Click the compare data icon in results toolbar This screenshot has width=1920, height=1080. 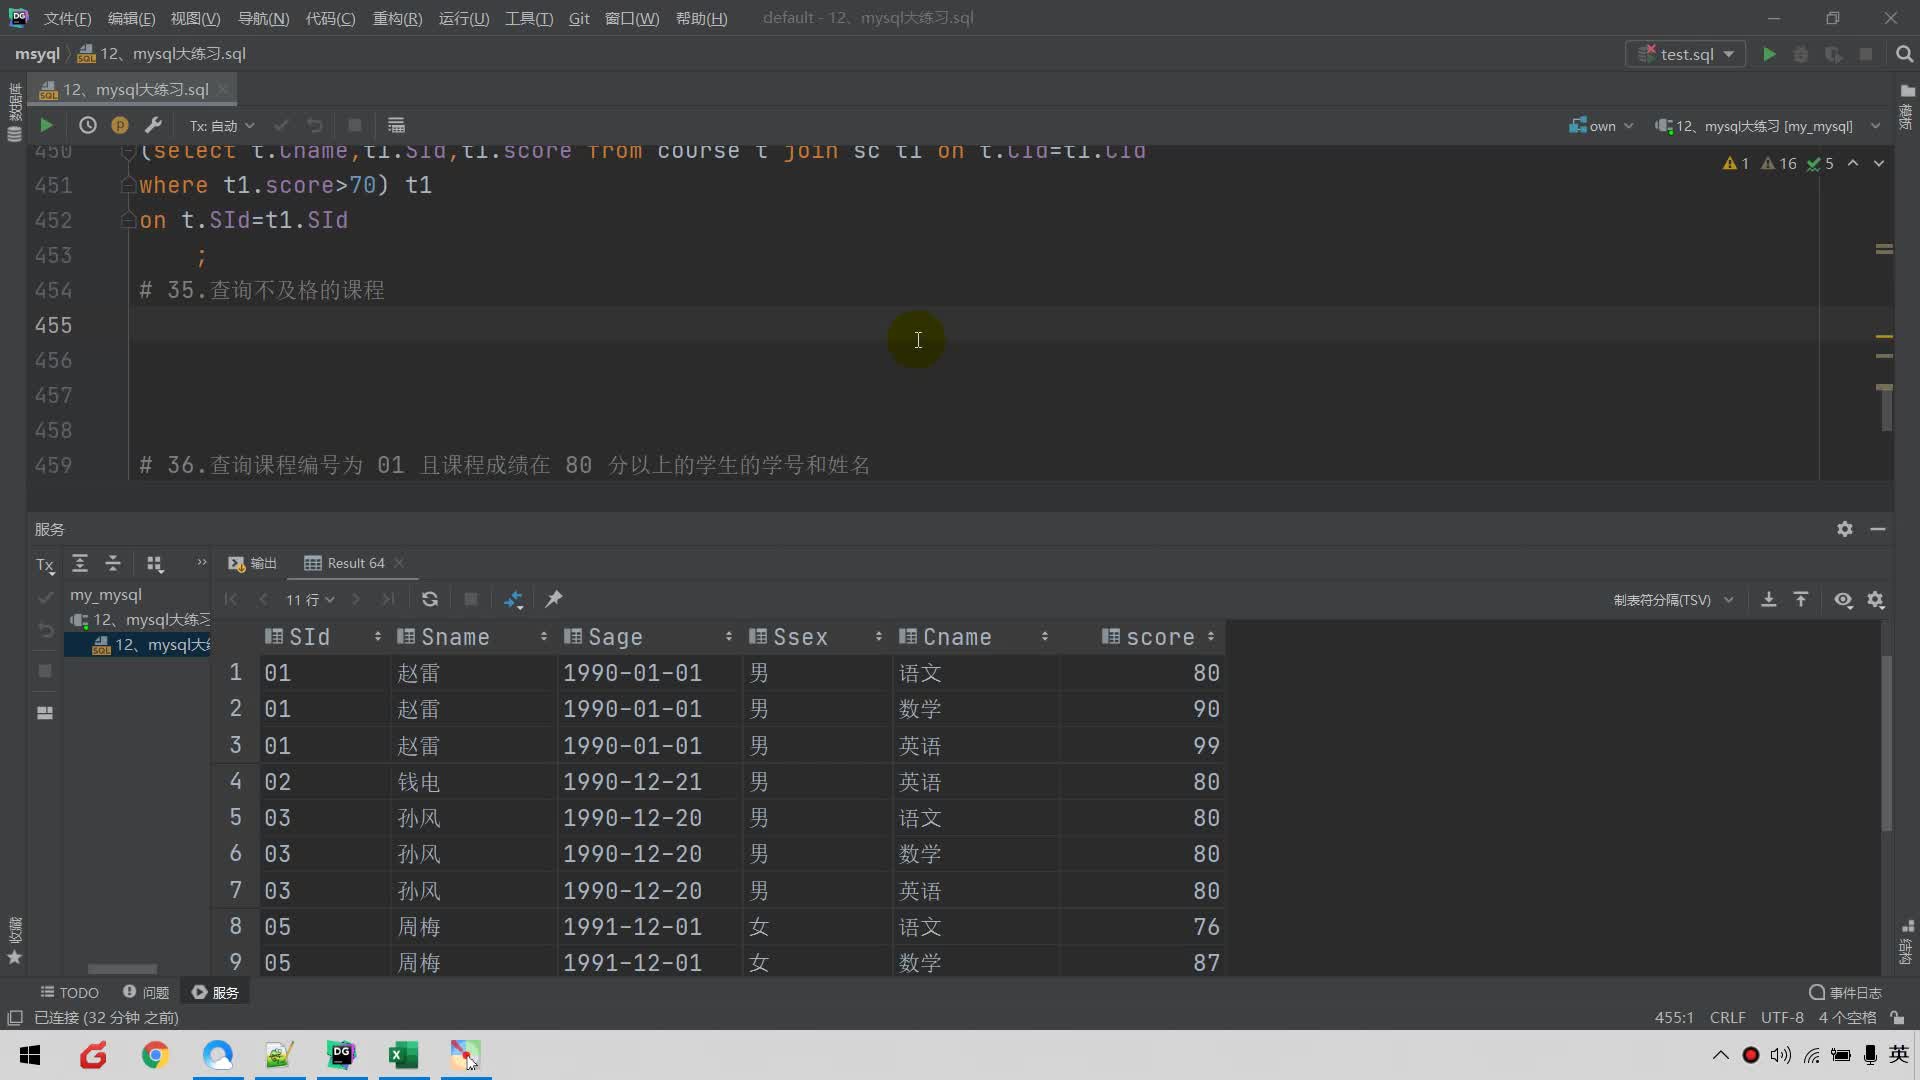[513, 599]
